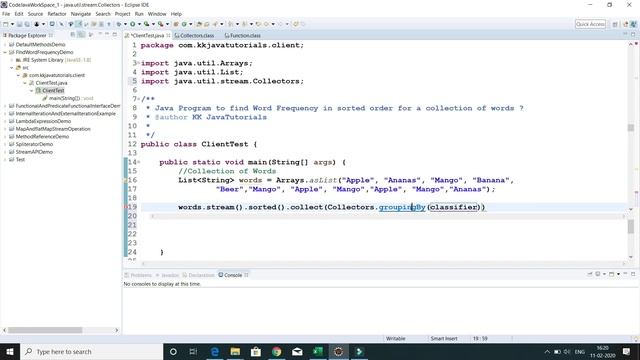Screen dimensions: 640x360
Task: Click the Writable status bar entry
Action: 396,338
